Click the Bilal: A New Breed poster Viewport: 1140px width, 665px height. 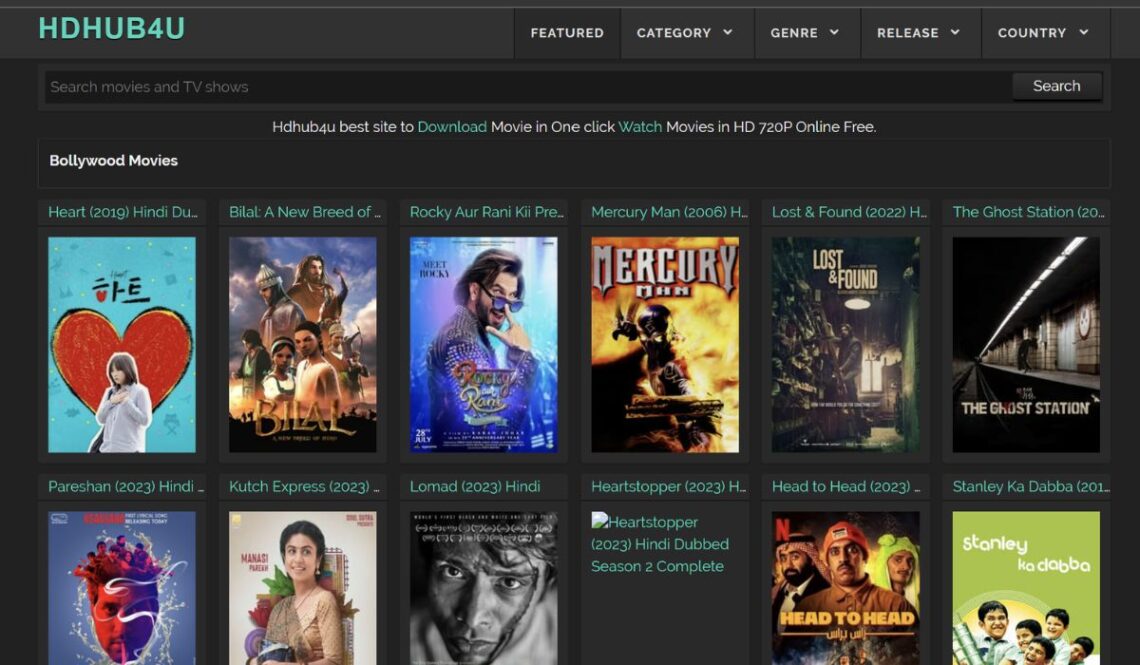click(303, 344)
